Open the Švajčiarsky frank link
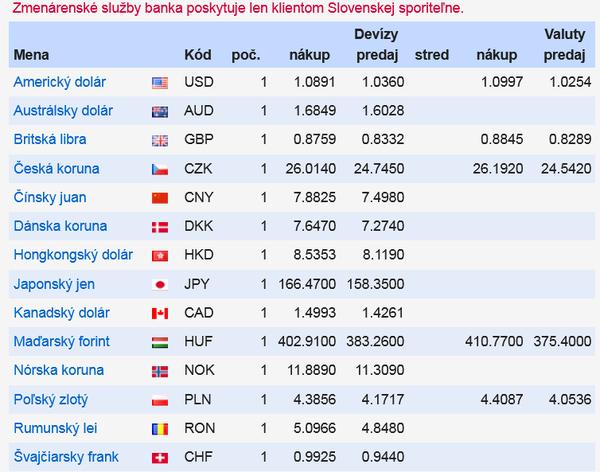The height and width of the screenshot is (472, 600). pos(66,458)
